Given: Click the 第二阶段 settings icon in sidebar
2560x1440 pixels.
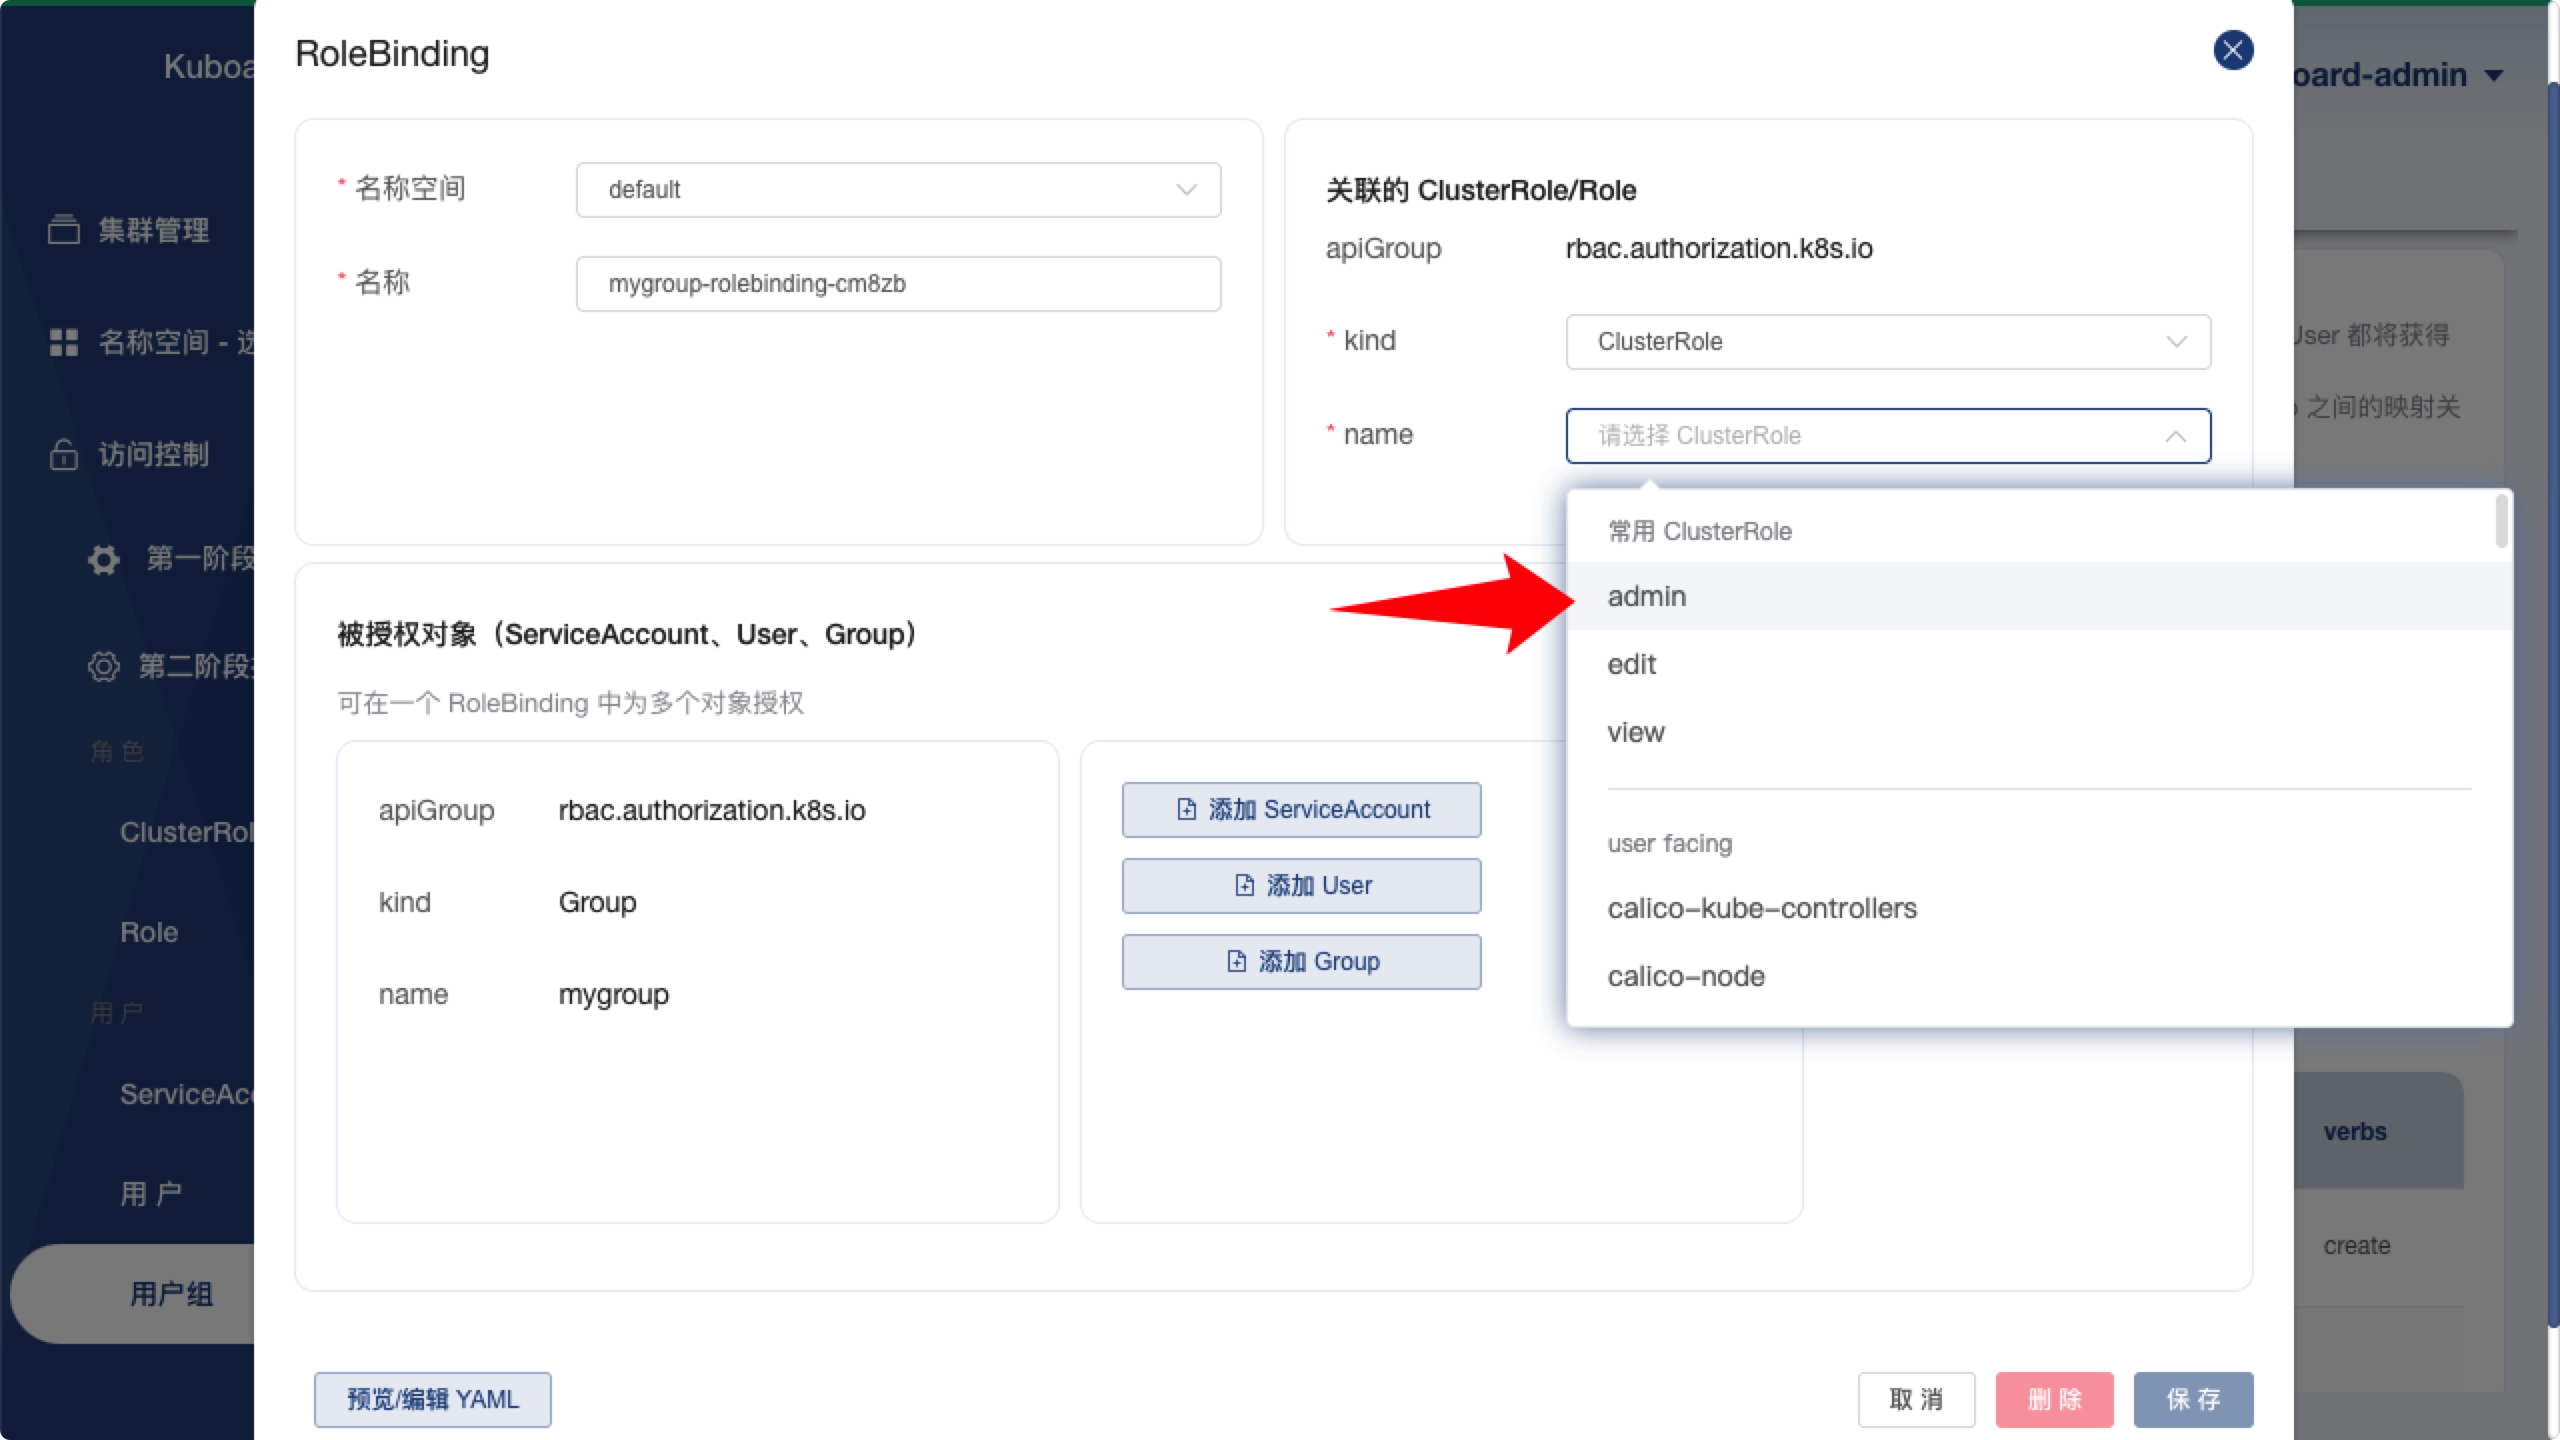Looking at the screenshot, I should click(104, 666).
